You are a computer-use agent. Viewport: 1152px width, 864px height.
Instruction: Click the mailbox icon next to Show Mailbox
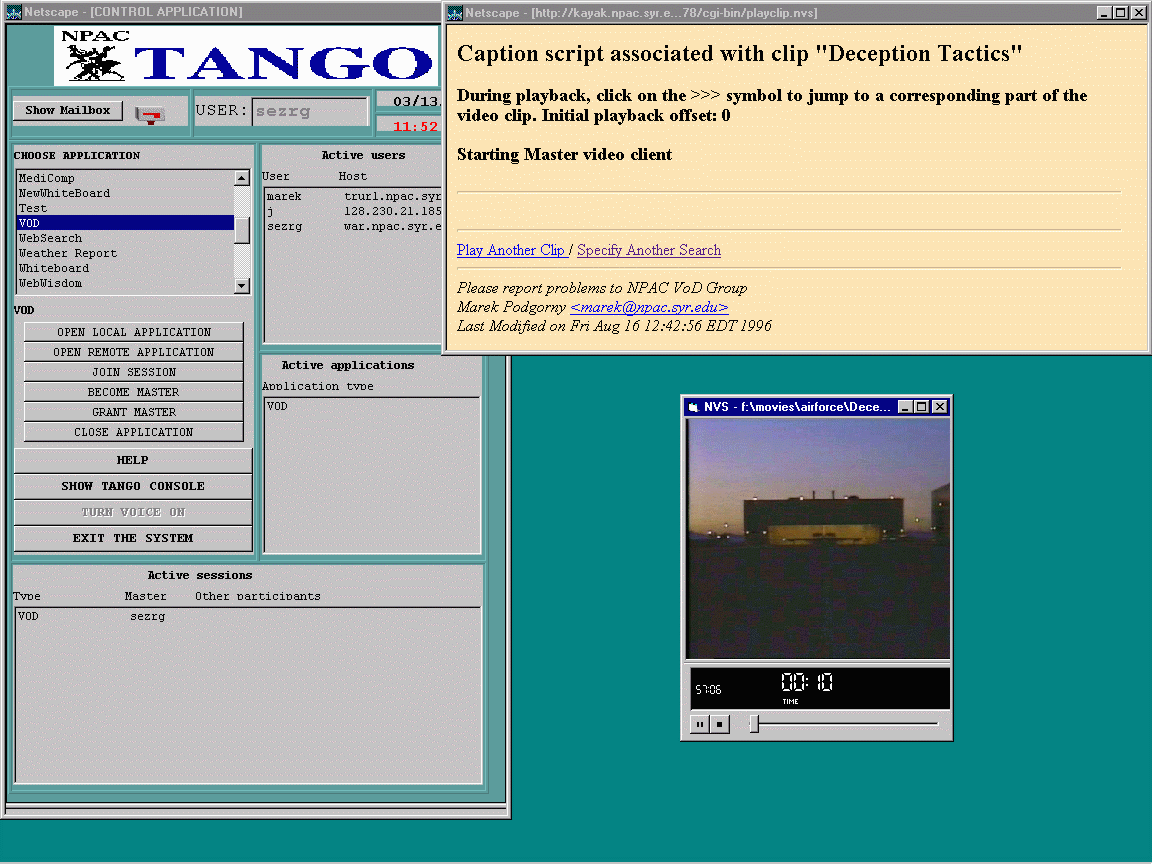150,114
